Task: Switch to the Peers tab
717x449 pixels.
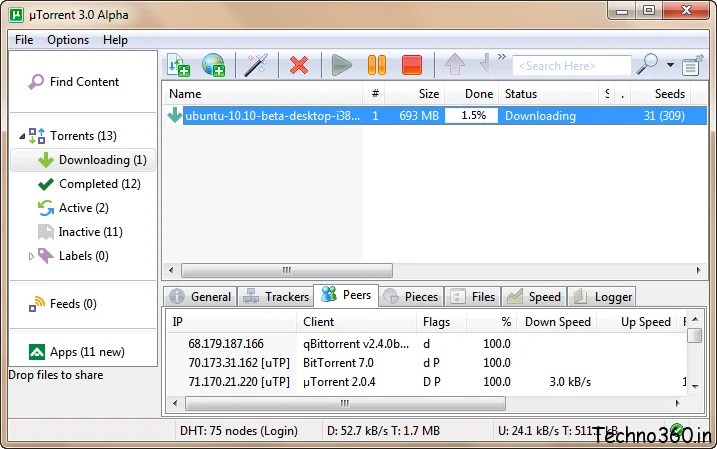Action: (346, 295)
